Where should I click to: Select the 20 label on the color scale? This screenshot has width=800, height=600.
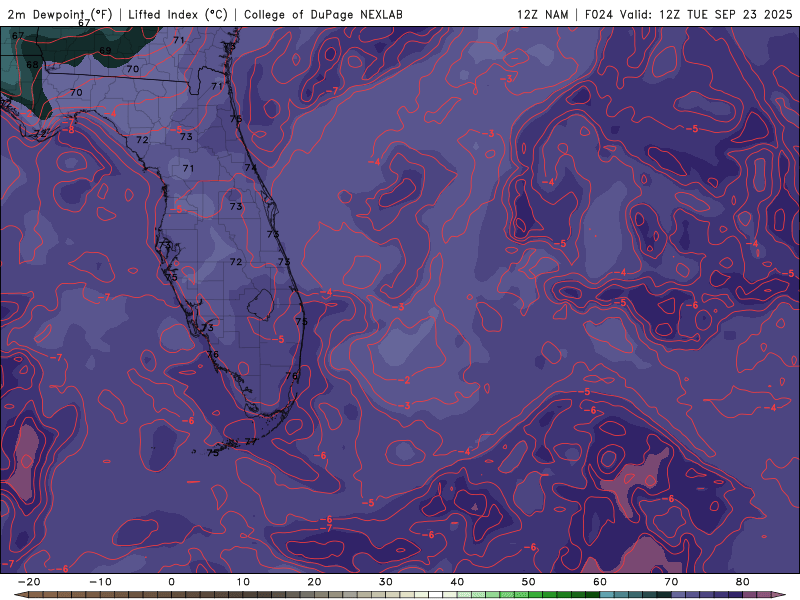[x=314, y=582]
